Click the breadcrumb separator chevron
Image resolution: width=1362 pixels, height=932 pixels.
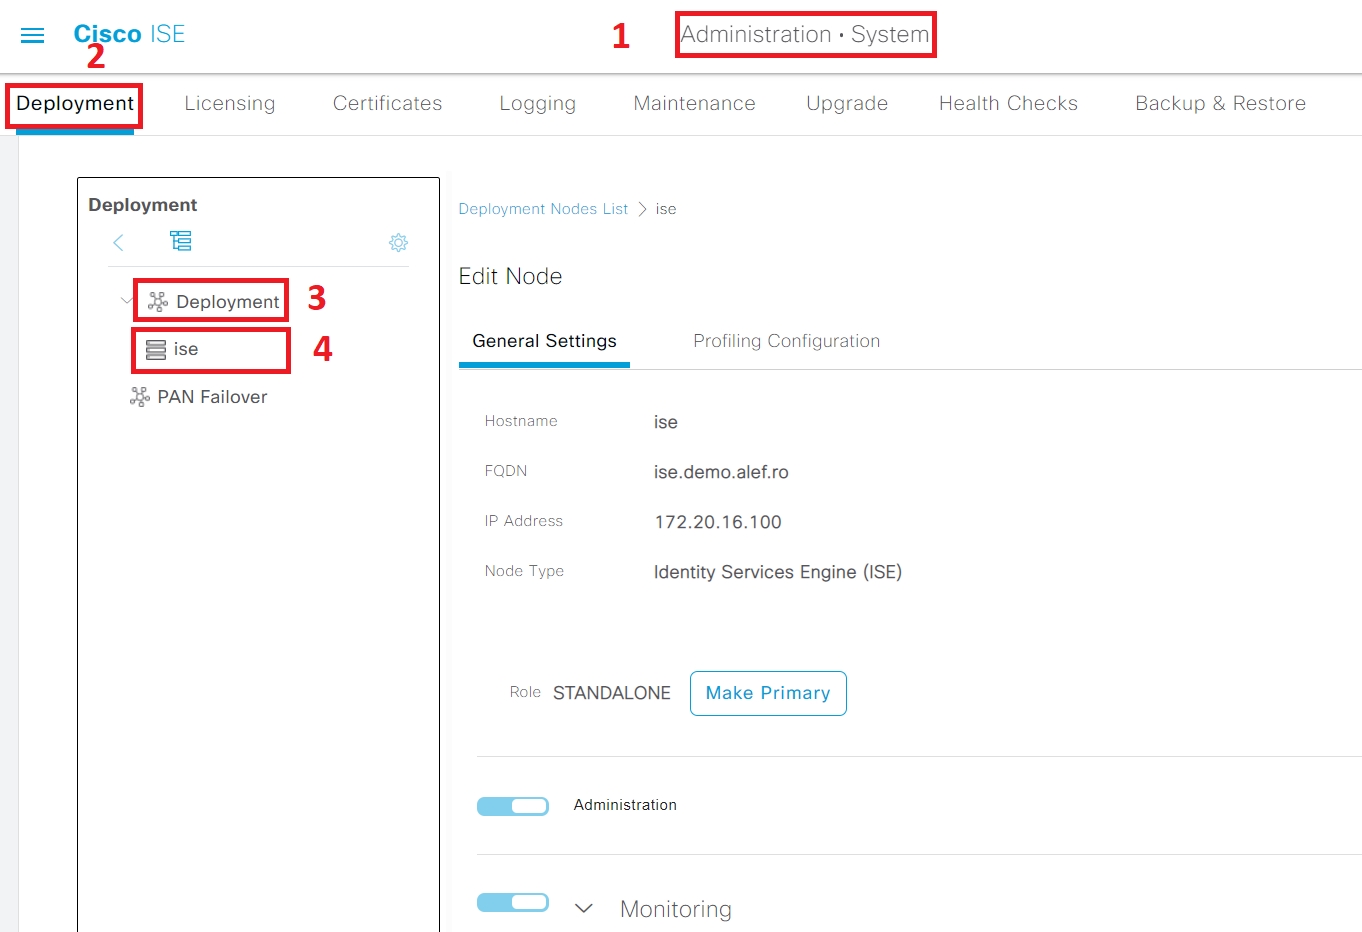(642, 209)
